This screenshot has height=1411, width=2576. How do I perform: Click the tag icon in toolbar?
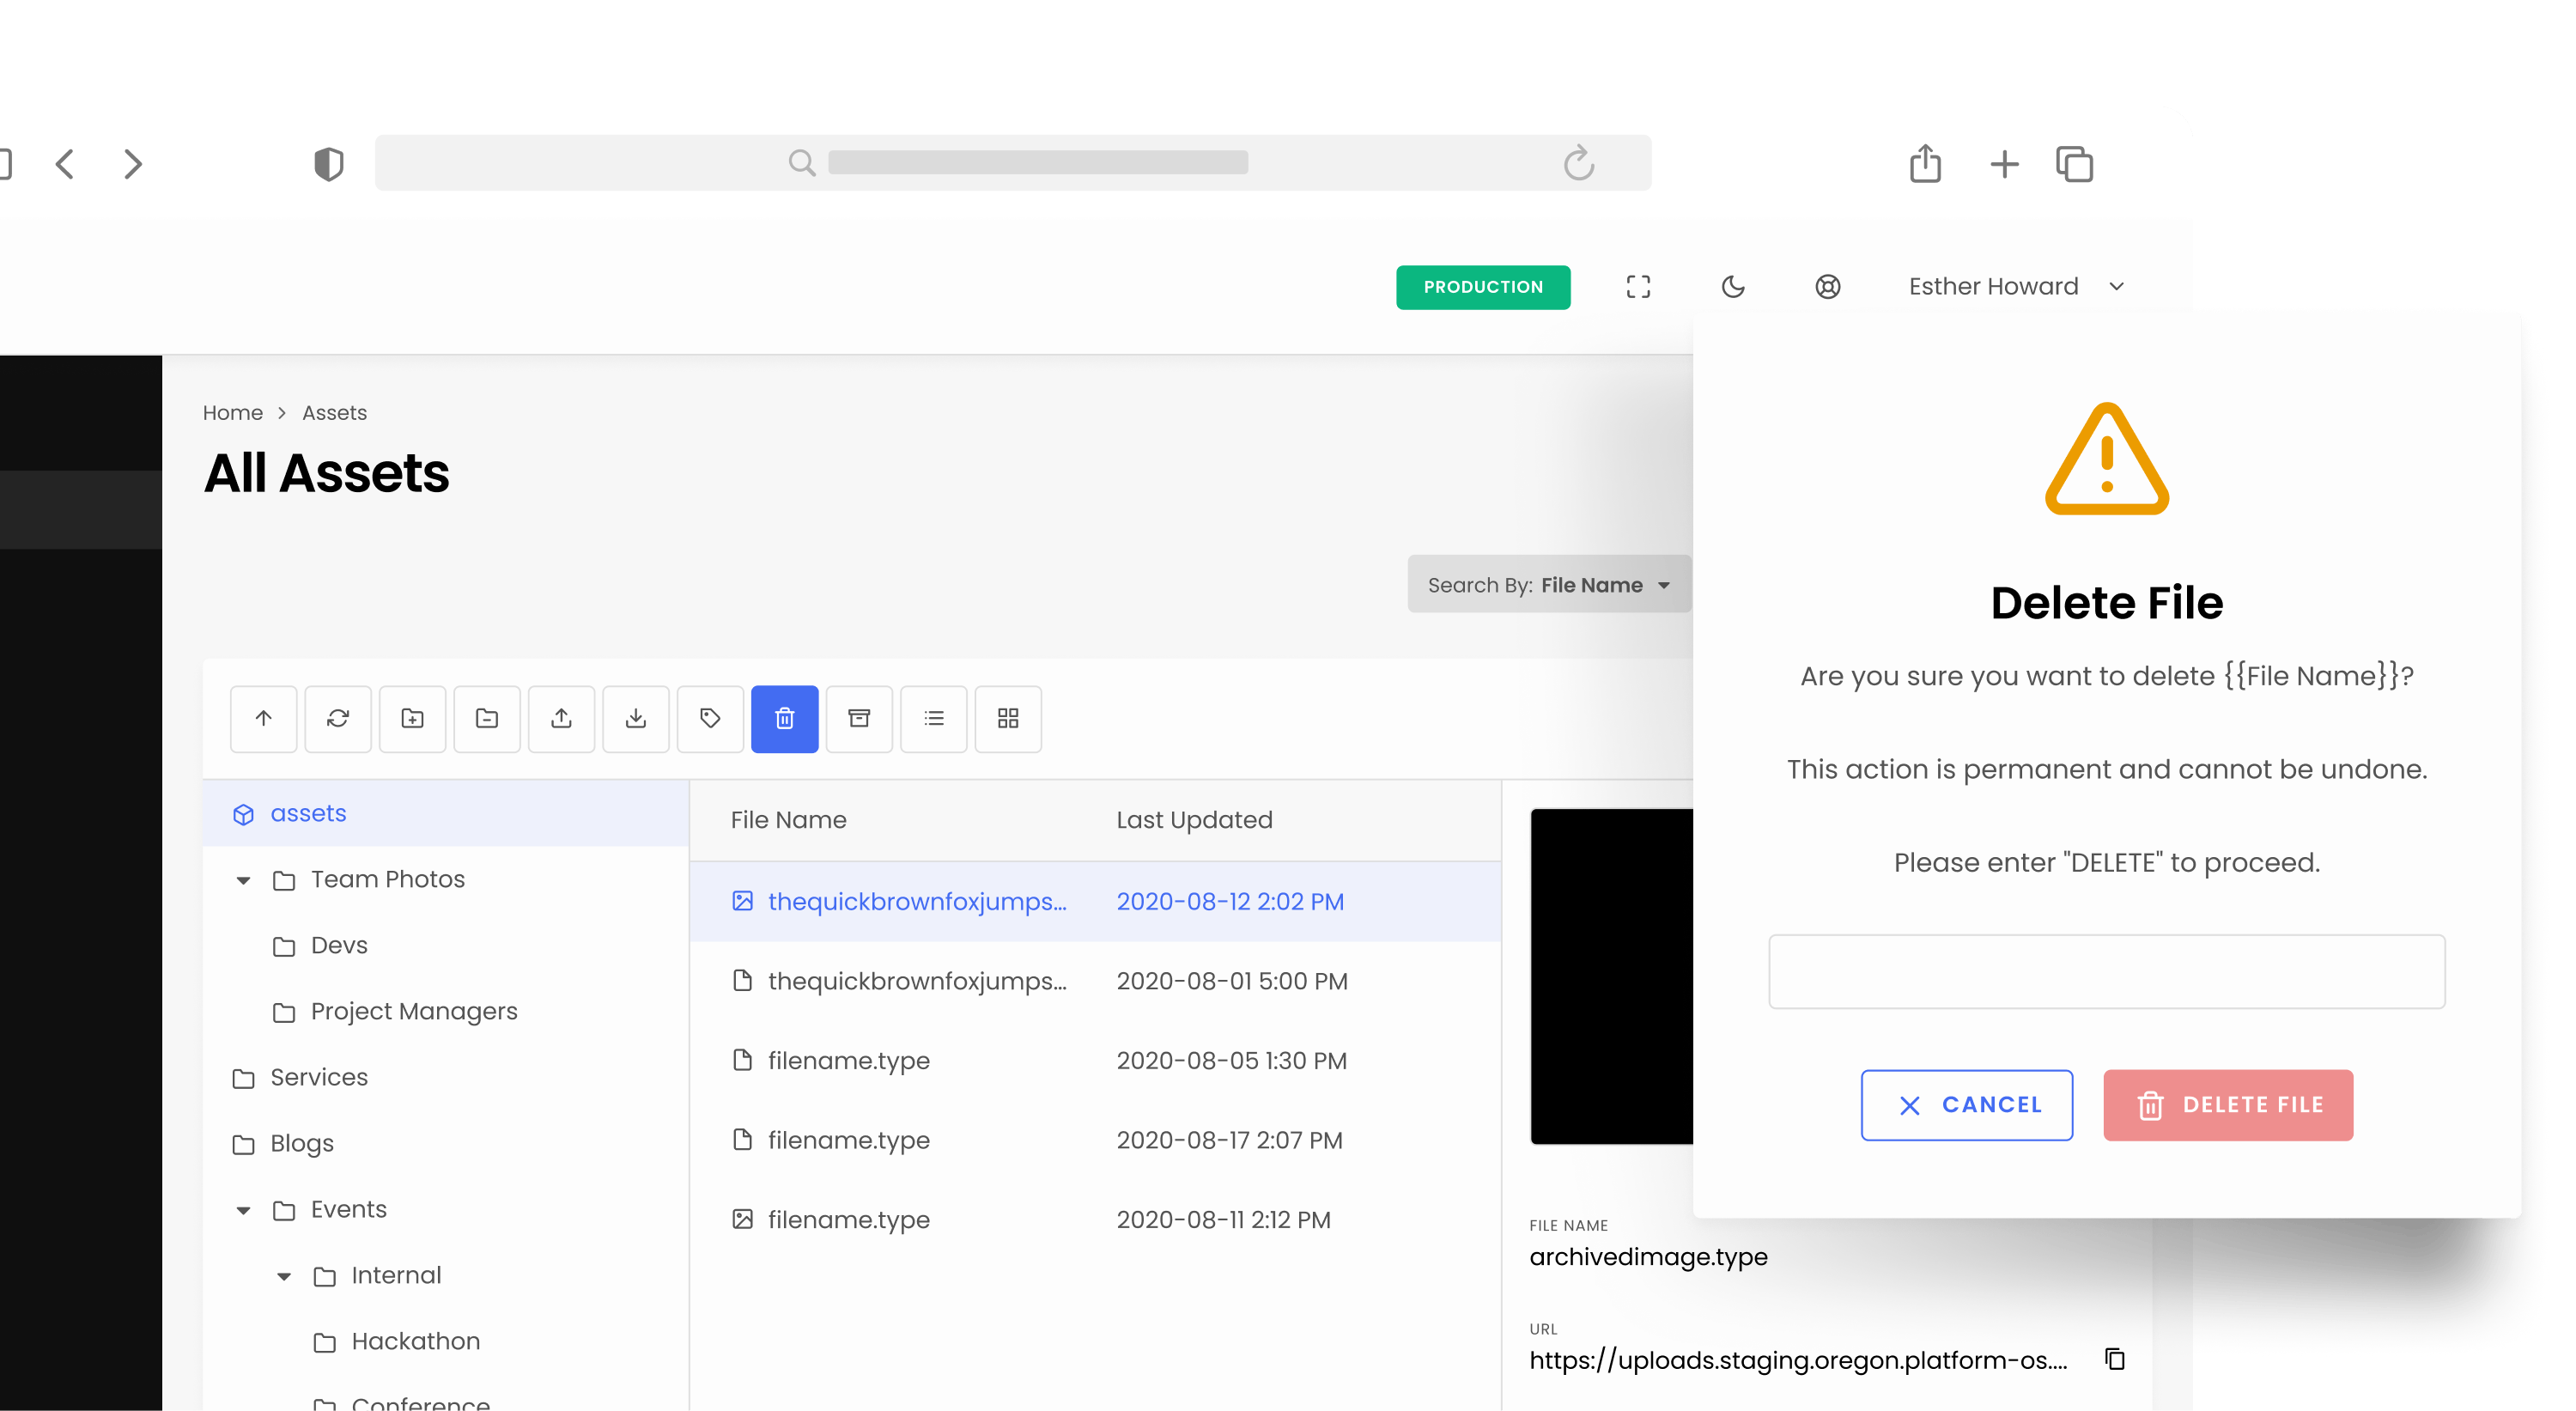coord(710,718)
